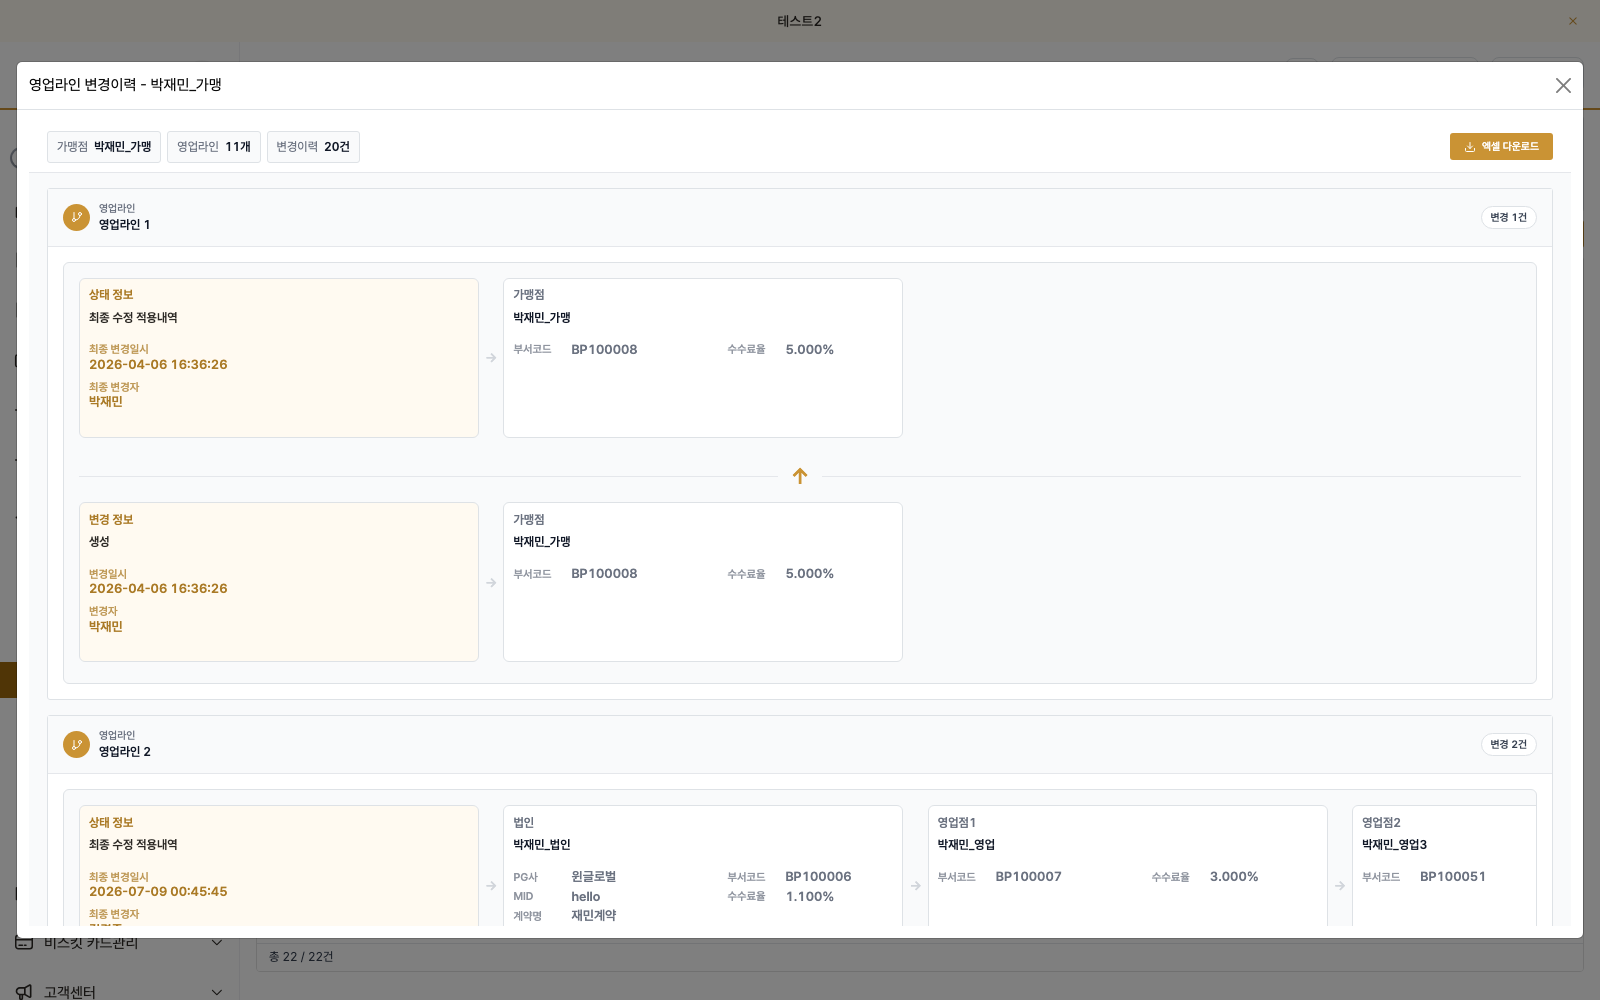Close the 테스트2 background window

[x=1573, y=21]
